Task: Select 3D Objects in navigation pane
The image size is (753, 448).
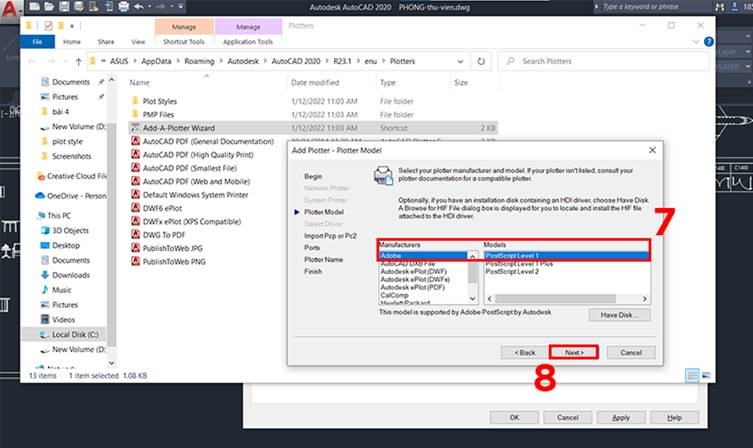Action: coord(70,230)
